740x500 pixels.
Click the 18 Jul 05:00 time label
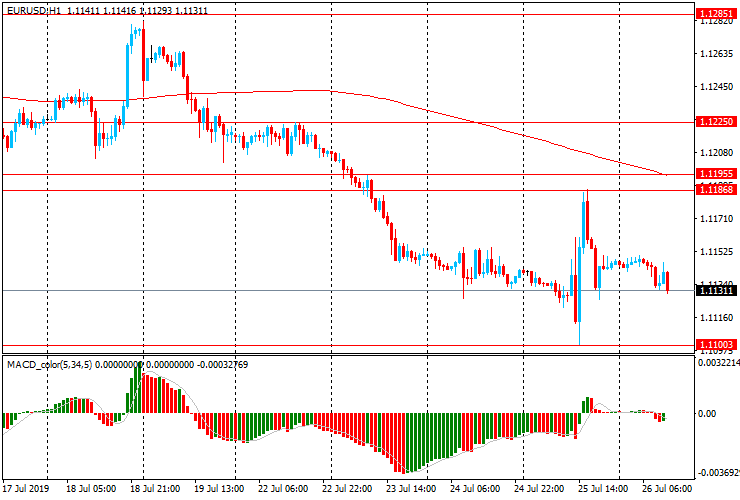coord(91,488)
